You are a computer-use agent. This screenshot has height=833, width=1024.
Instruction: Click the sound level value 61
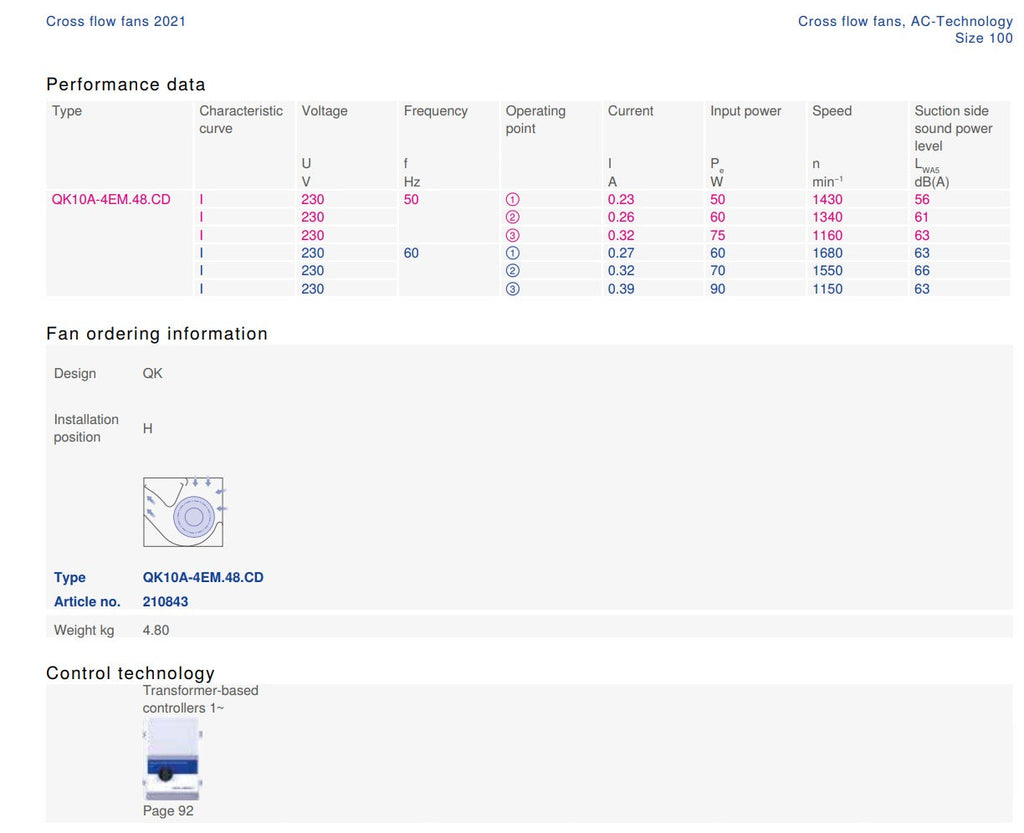click(921, 217)
